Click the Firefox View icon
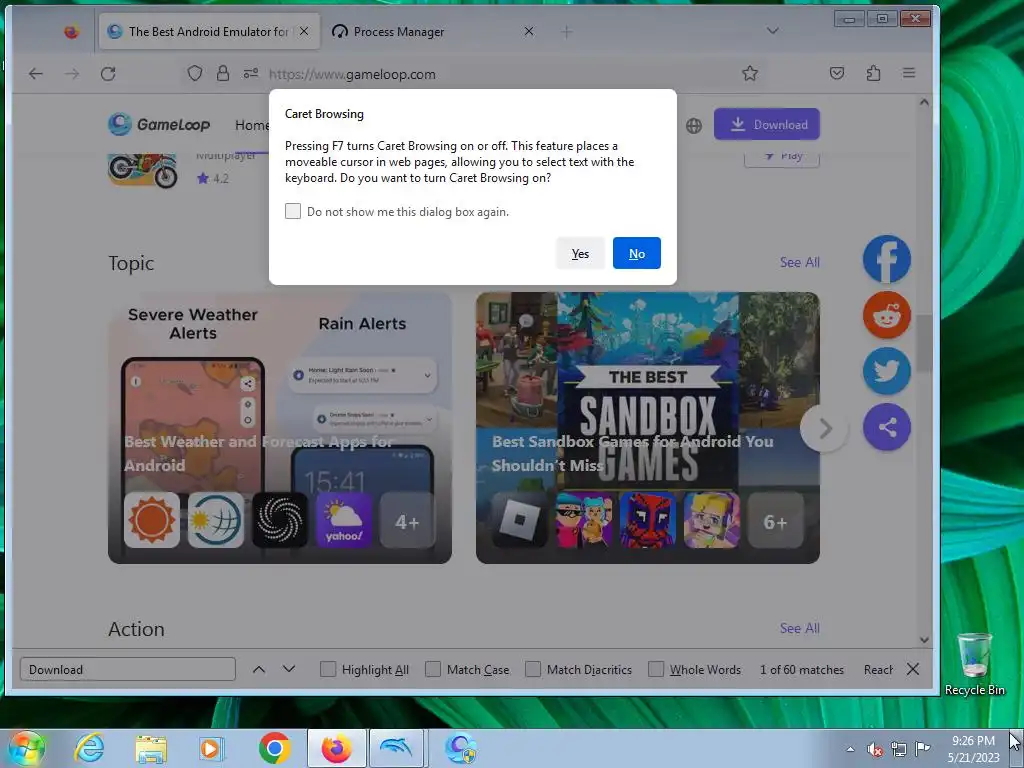The height and width of the screenshot is (768, 1024). pos(71,31)
